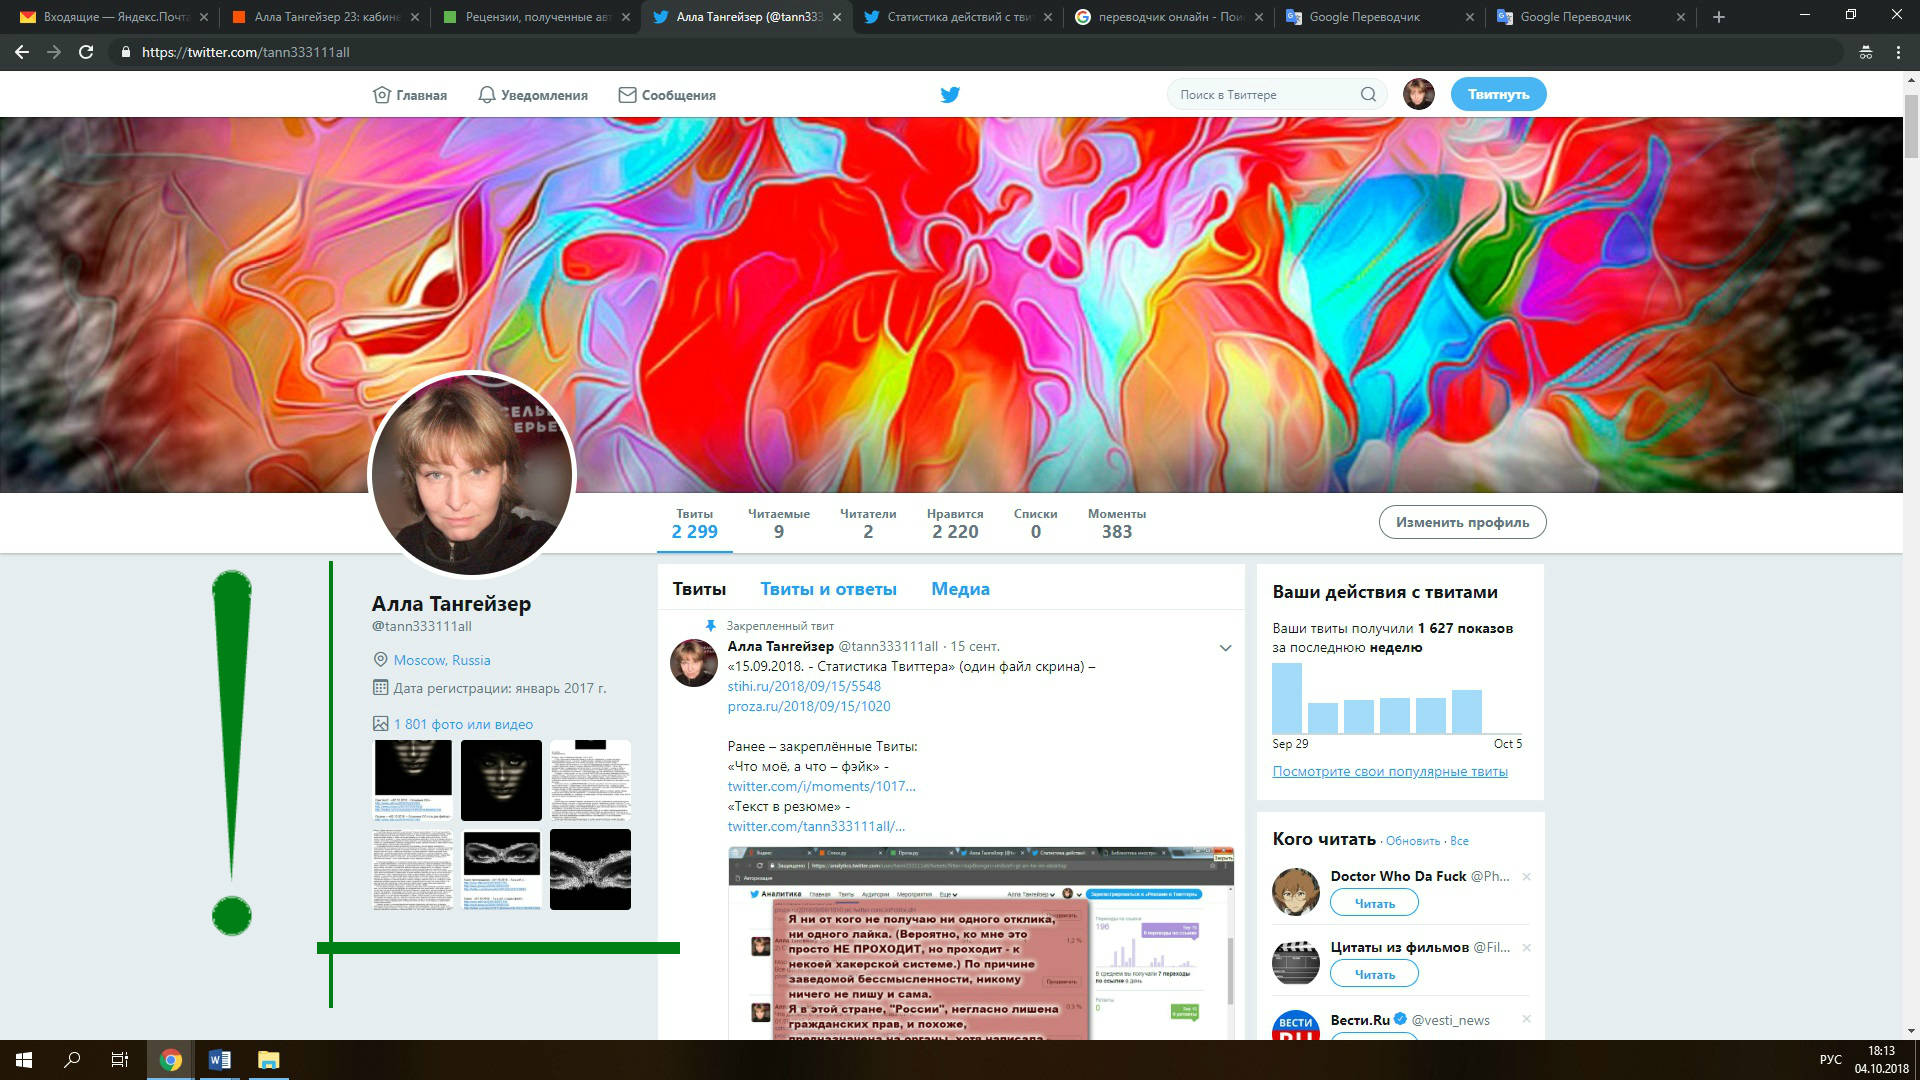
Task: Click the search magnifier icon in Twitter search
Action: point(1368,95)
